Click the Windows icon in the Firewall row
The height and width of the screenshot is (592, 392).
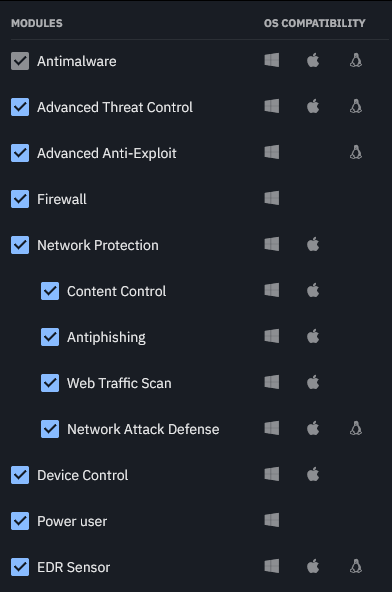[x=272, y=198]
